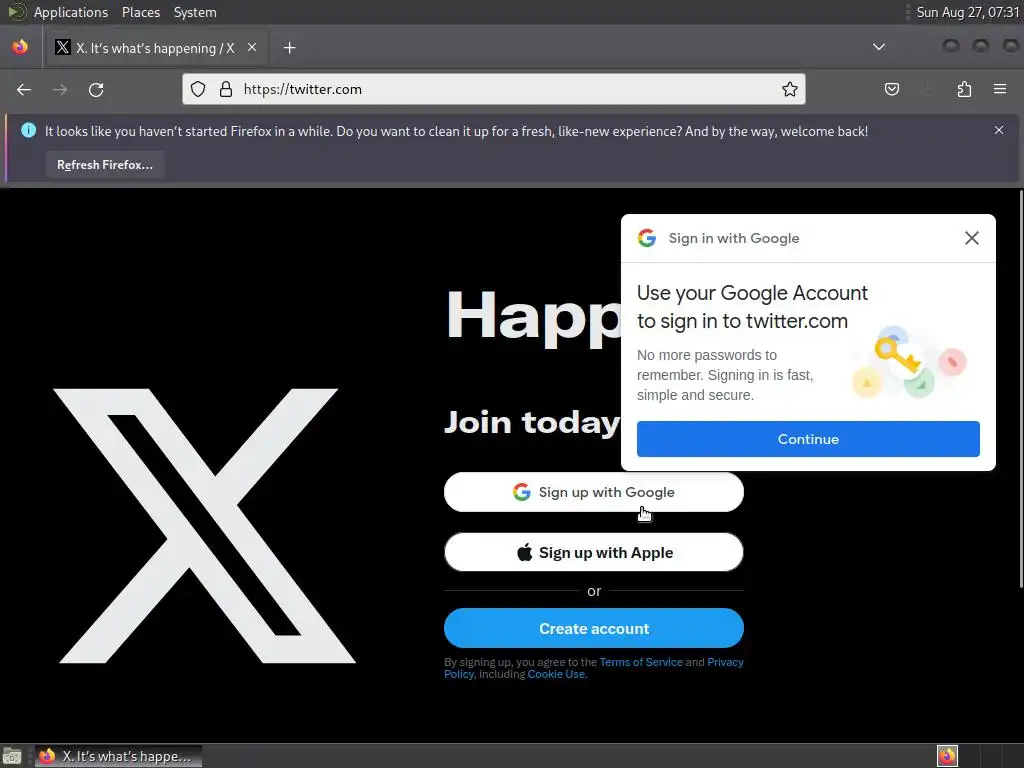Click the Refresh Firefox button

[104, 165]
